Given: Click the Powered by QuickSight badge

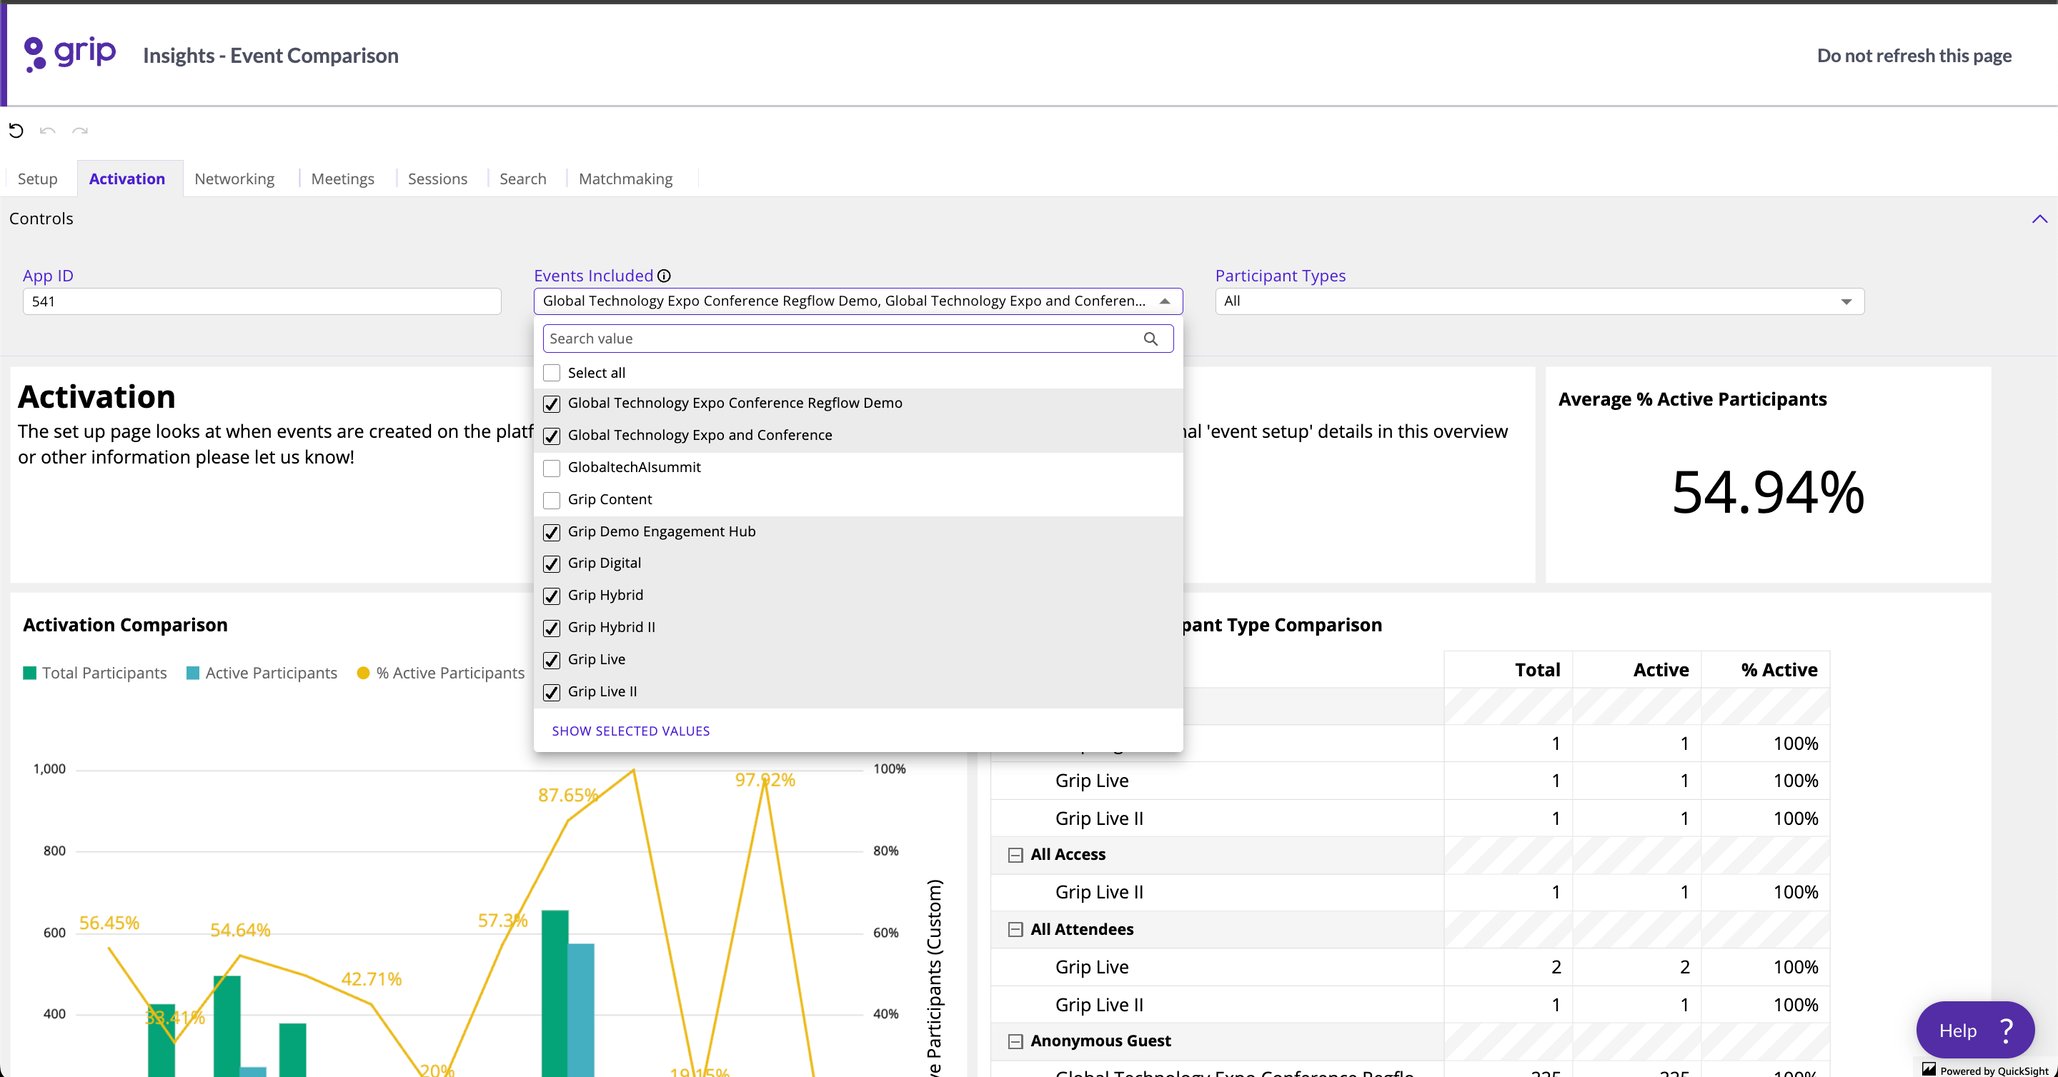Looking at the screenshot, I should (1986, 1070).
